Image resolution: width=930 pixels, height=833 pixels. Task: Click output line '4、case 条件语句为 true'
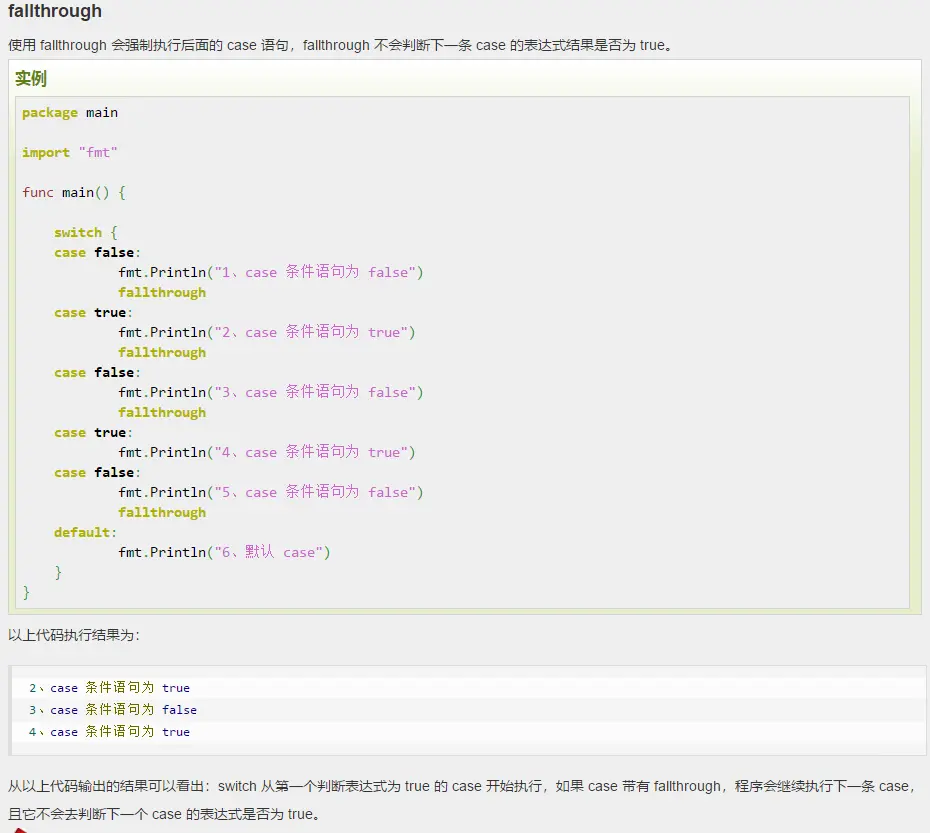click(110, 732)
